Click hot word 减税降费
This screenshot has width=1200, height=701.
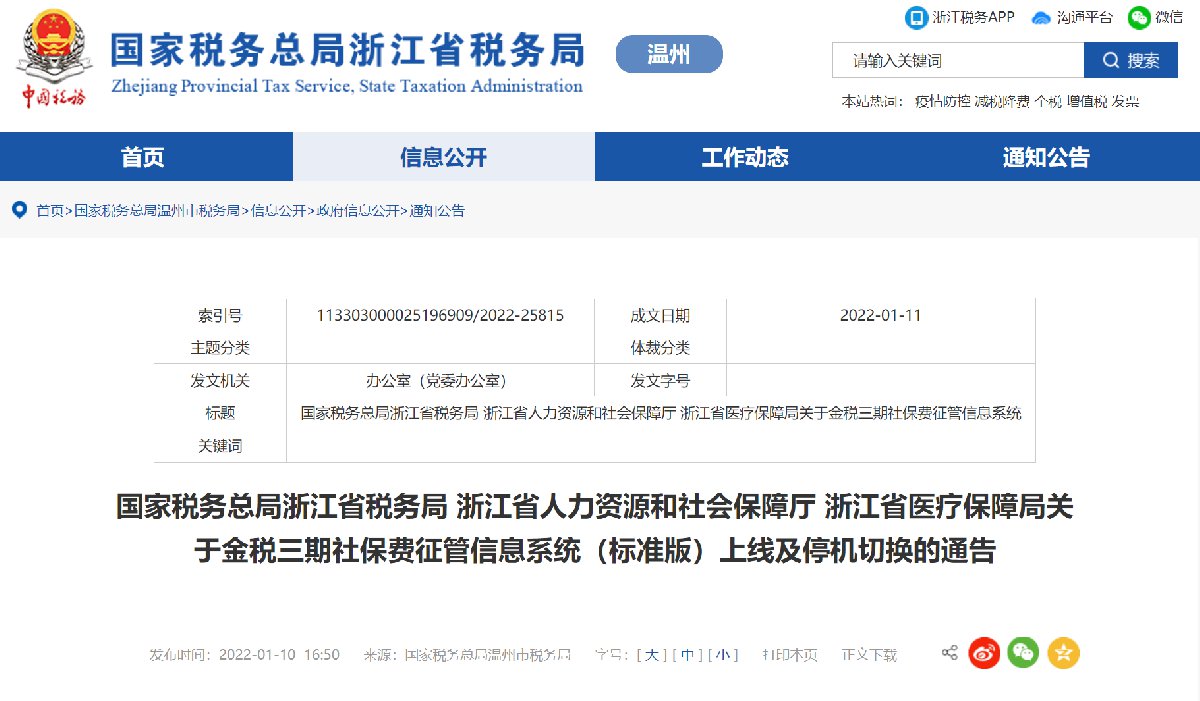tap(1002, 101)
